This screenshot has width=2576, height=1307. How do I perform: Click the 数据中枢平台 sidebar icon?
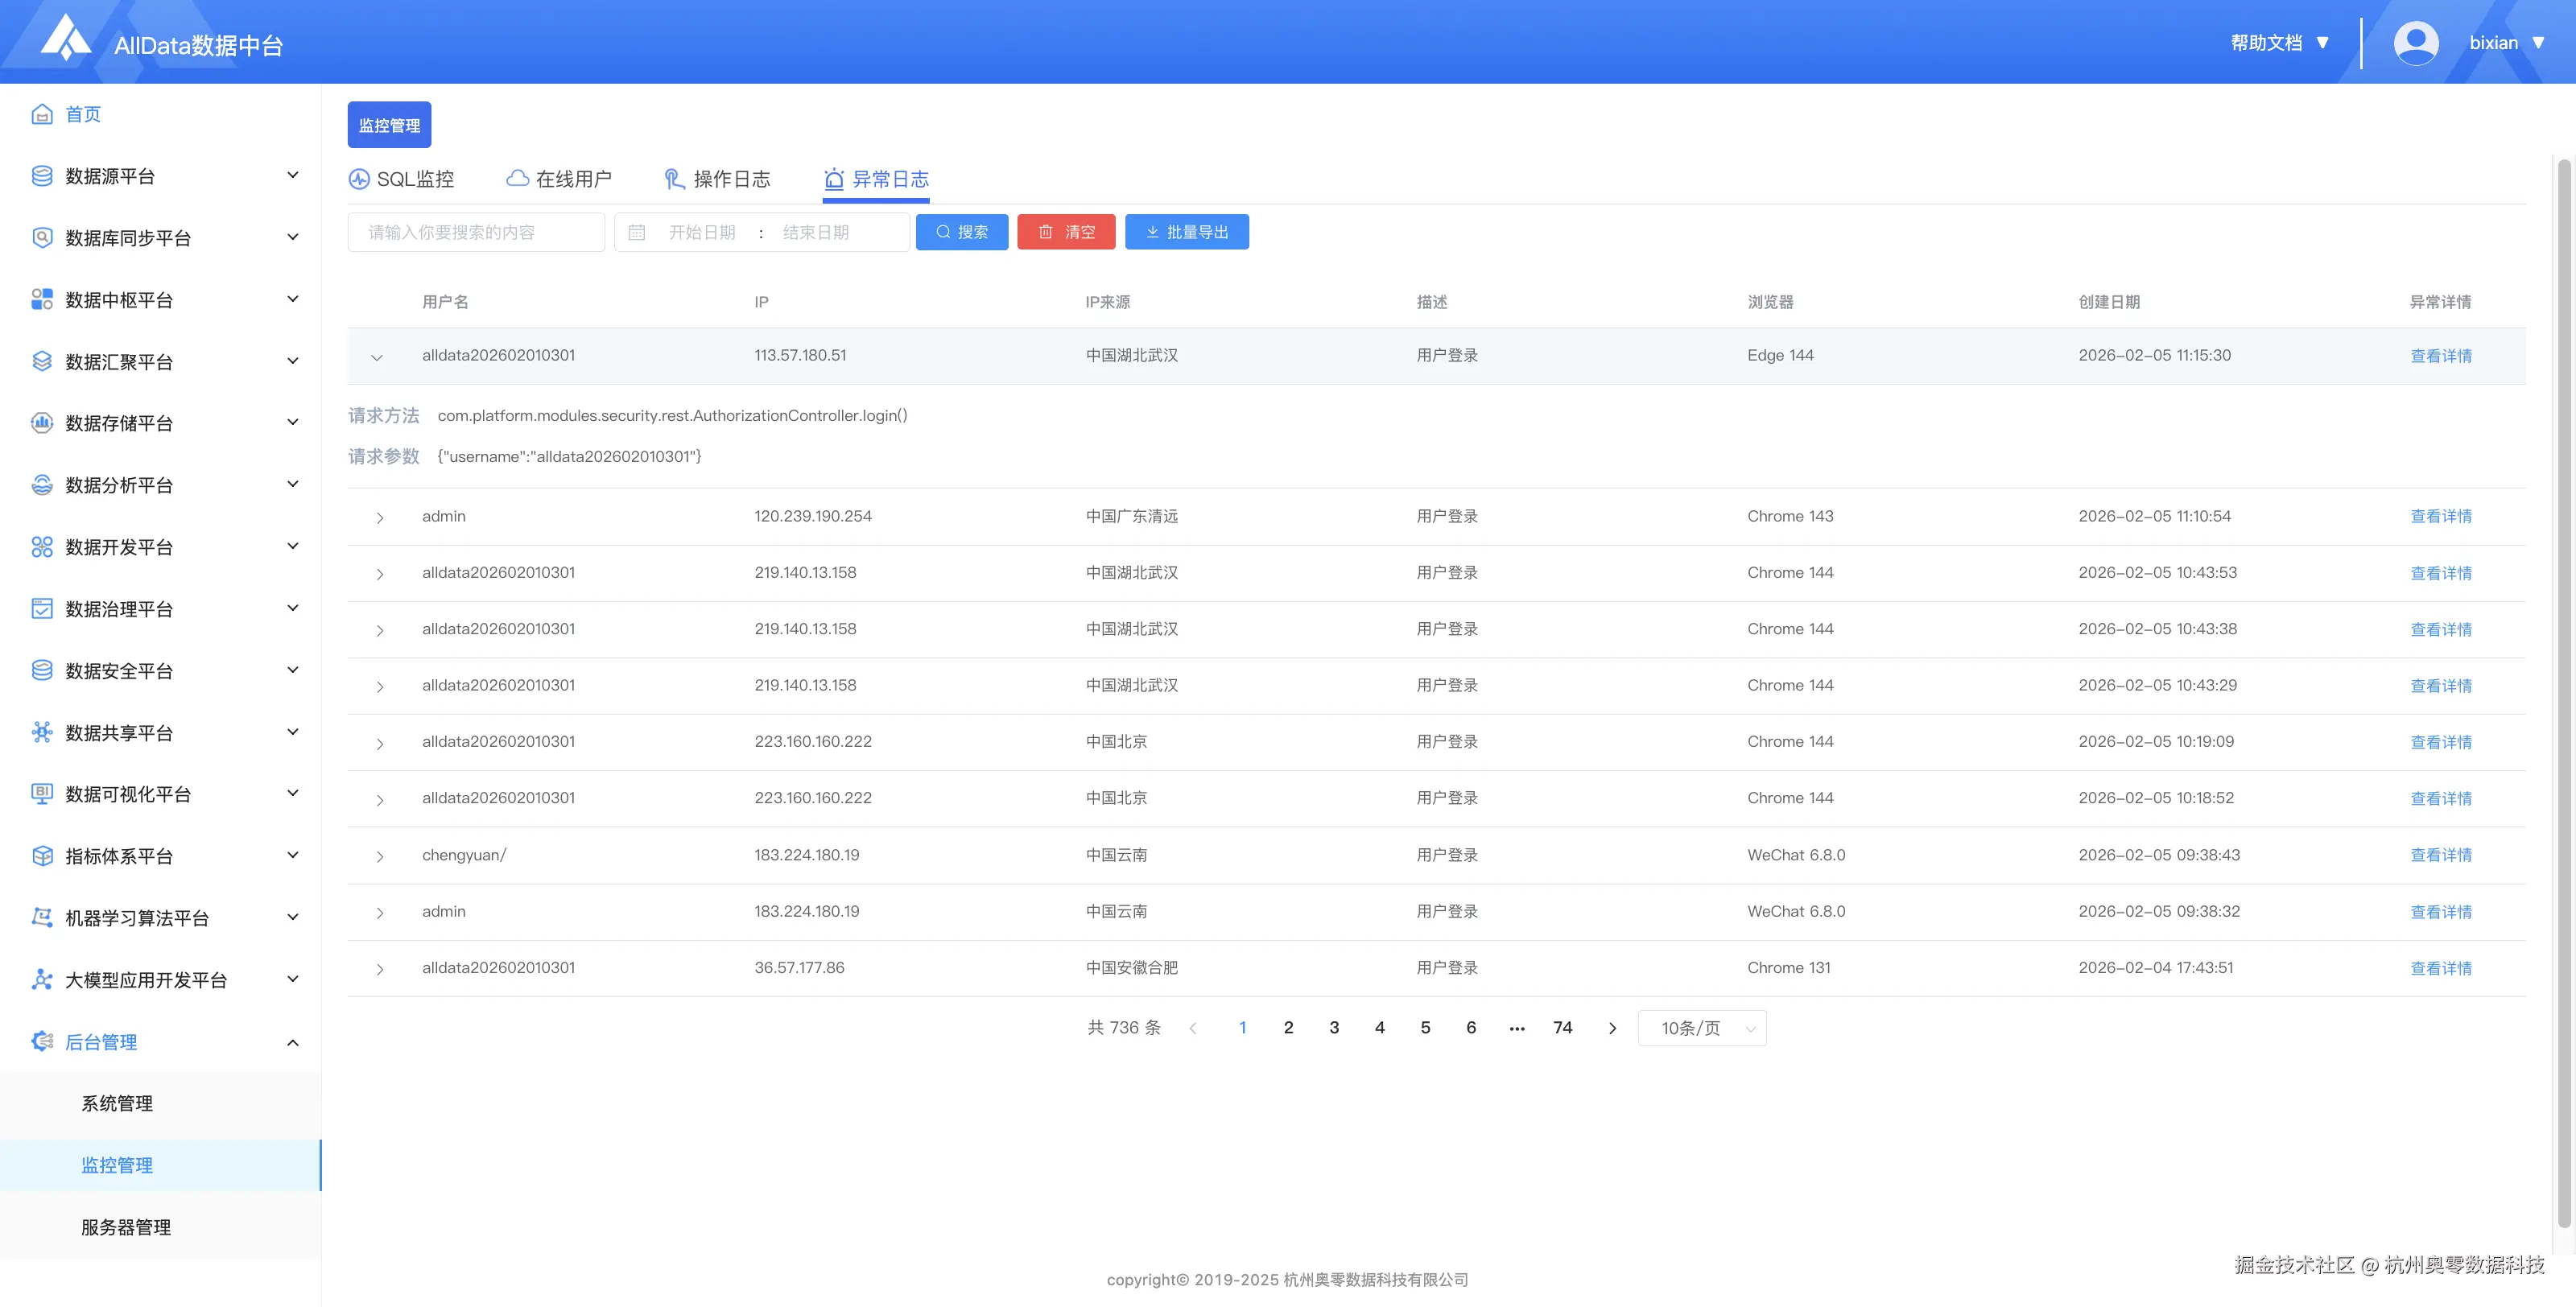42,300
